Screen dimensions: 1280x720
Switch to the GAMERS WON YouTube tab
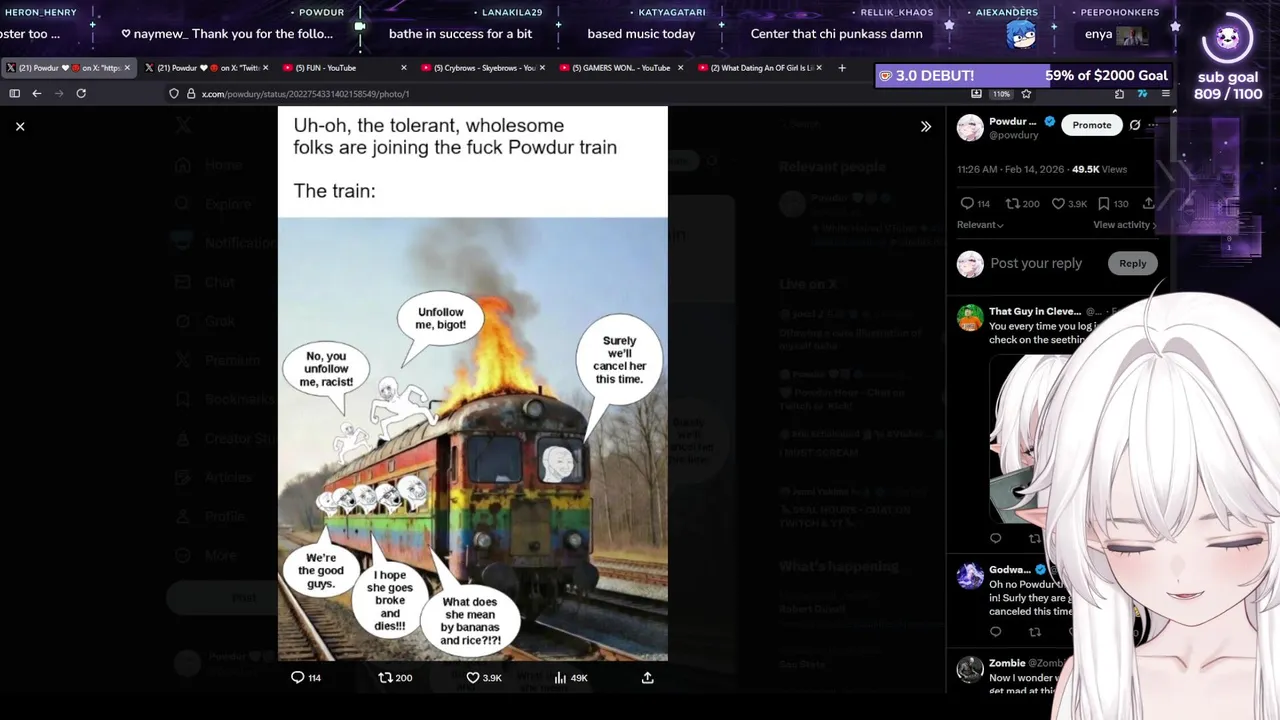point(619,68)
